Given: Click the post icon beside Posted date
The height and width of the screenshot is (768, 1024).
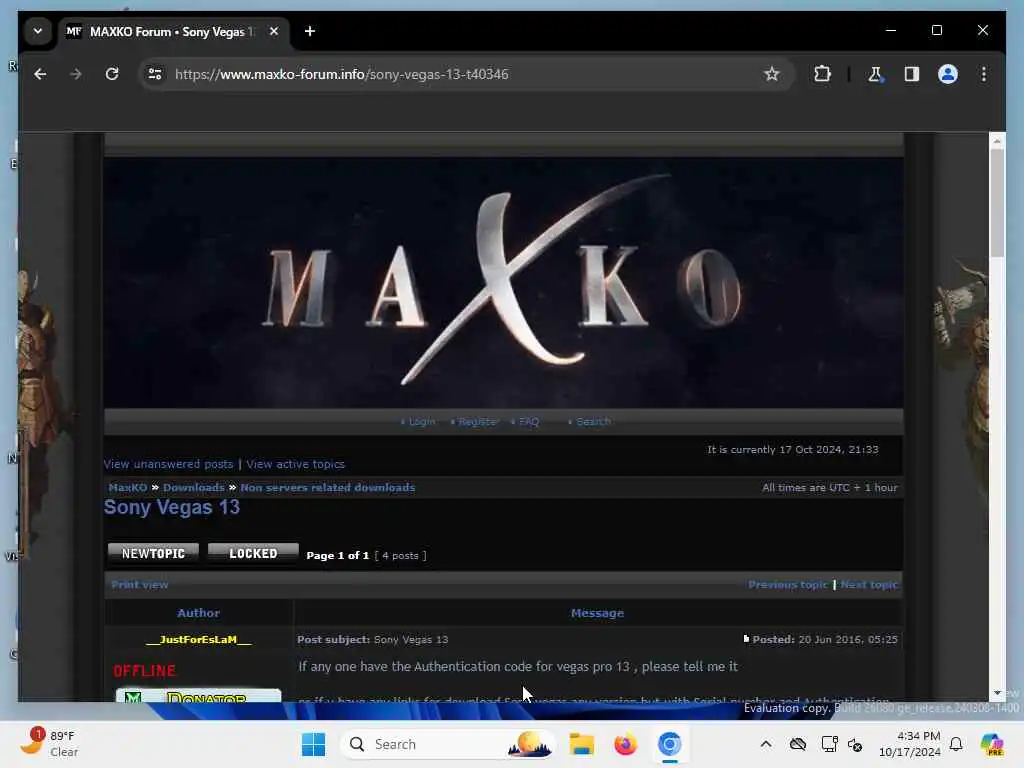Looking at the screenshot, I should (746, 639).
